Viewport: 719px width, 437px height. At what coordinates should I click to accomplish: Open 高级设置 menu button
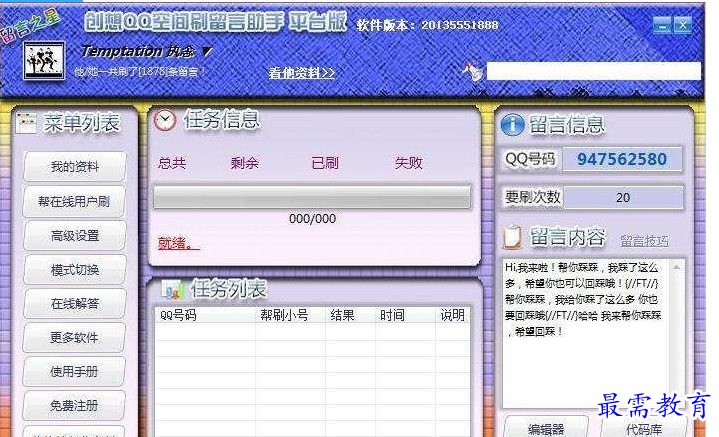(x=74, y=236)
